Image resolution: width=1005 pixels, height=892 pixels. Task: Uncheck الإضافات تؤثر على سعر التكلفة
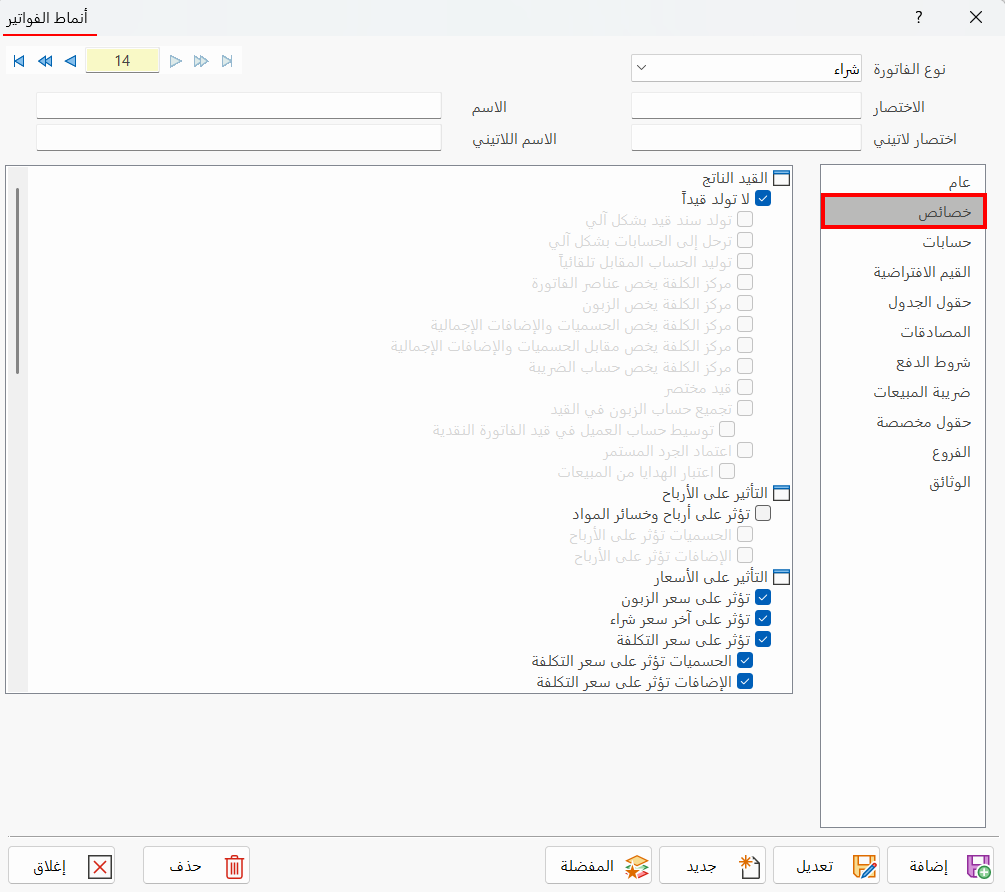tap(745, 681)
